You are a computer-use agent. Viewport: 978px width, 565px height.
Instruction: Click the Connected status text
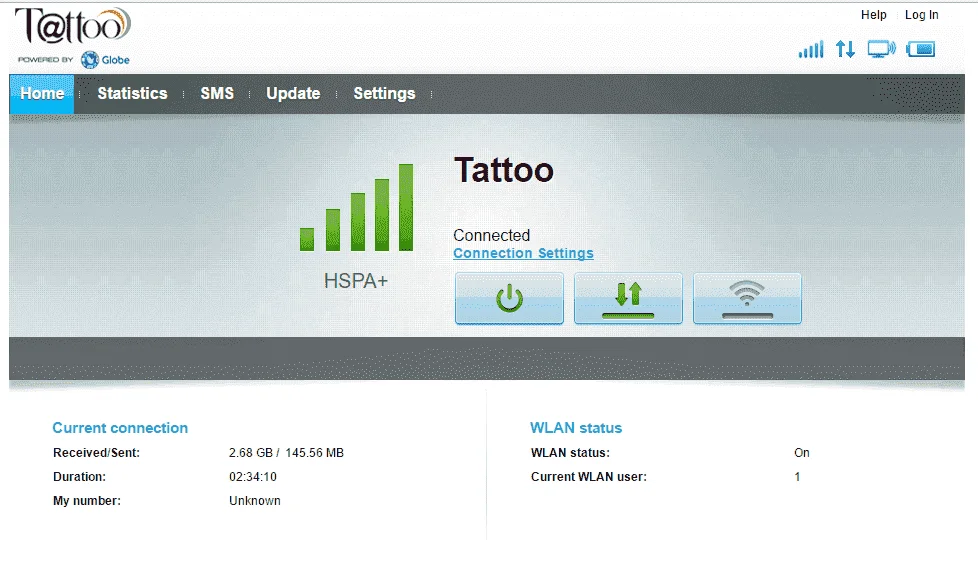click(x=491, y=235)
